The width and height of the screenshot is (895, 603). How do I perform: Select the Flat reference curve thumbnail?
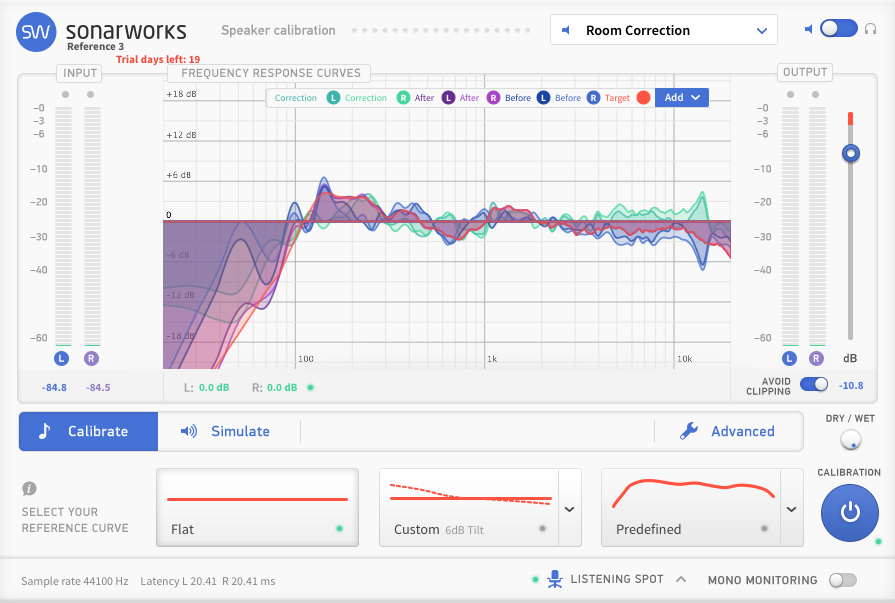click(x=257, y=506)
